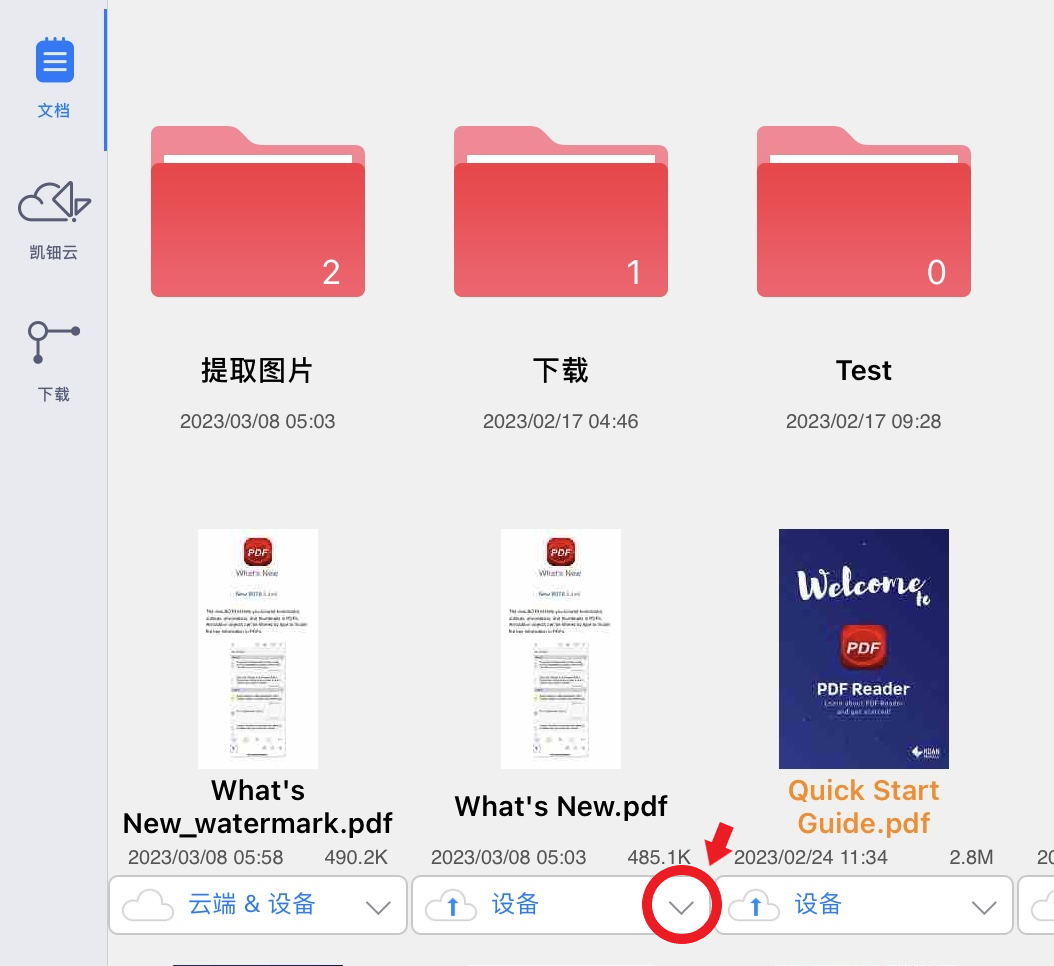
Task: Open the 提取图片 folder icon
Action: pos(257,211)
